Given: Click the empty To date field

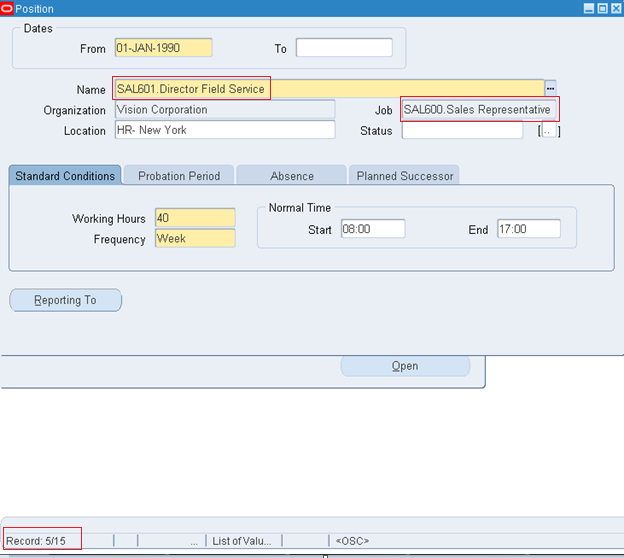Looking at the screenshot, I should click(343, 48).
